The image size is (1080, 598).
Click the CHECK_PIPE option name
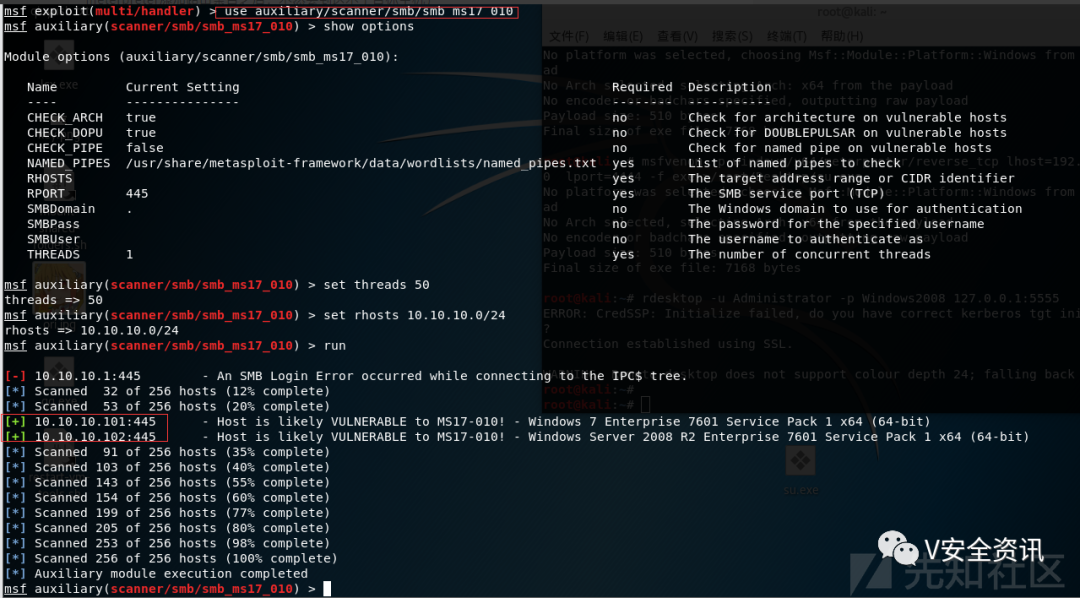click(65, 148)
